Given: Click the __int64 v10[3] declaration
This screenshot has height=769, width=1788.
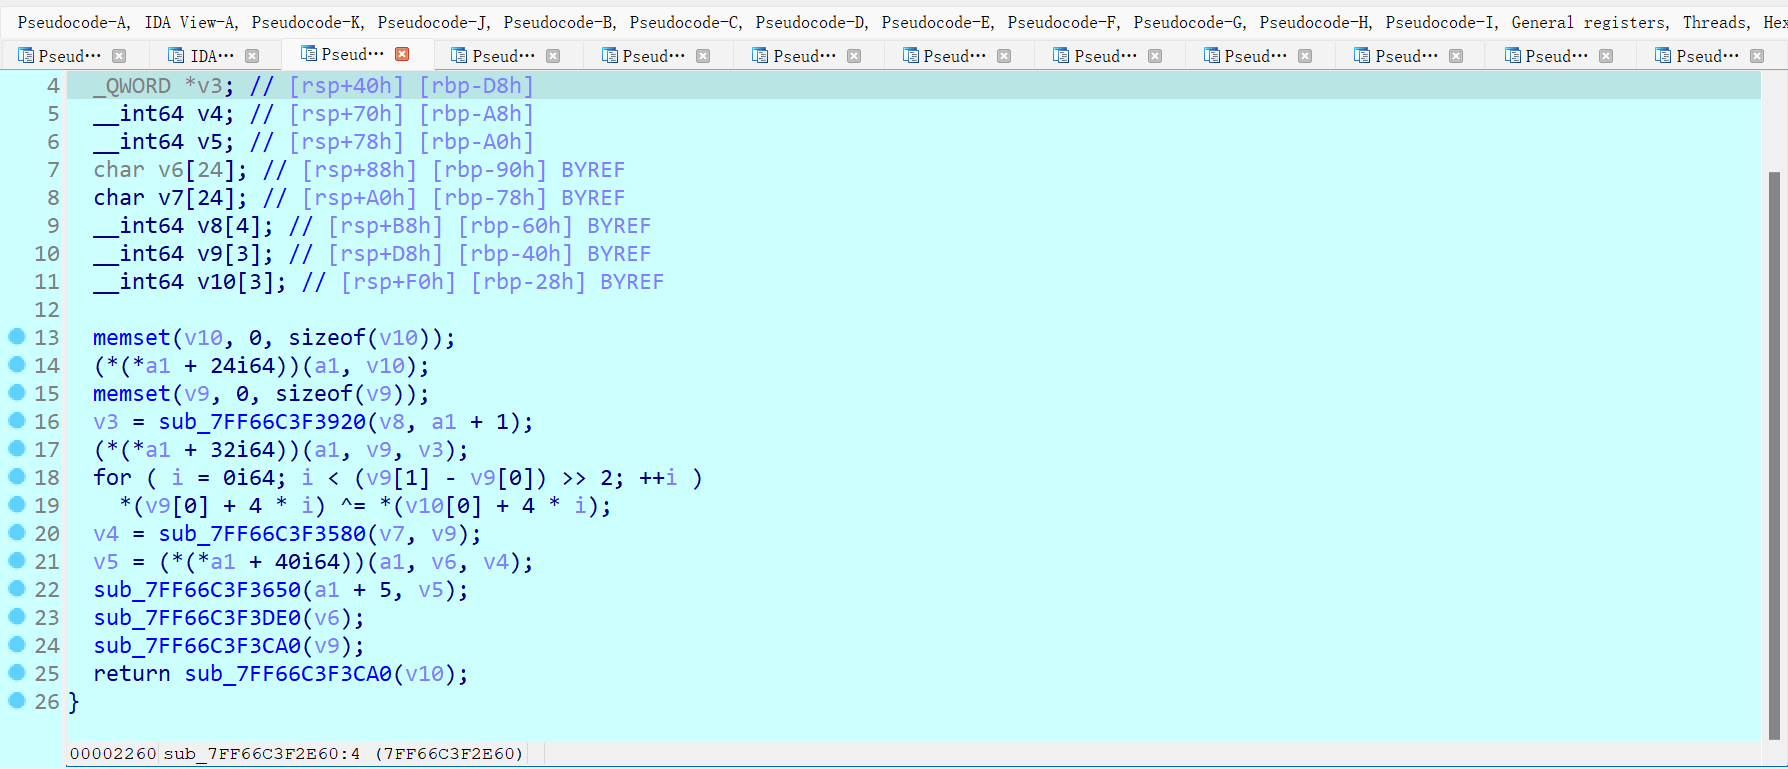Looking at the screenshot, I should click(190, 282).
